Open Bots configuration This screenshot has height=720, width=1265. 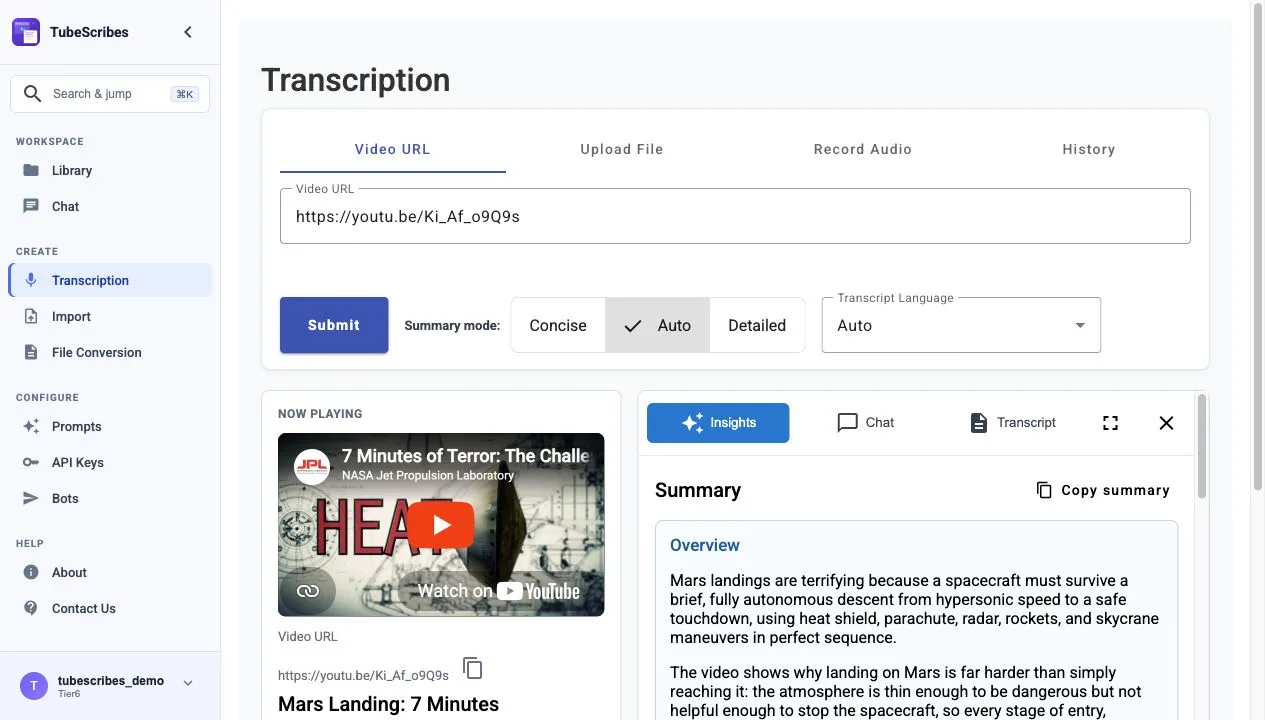pos(110,498)
